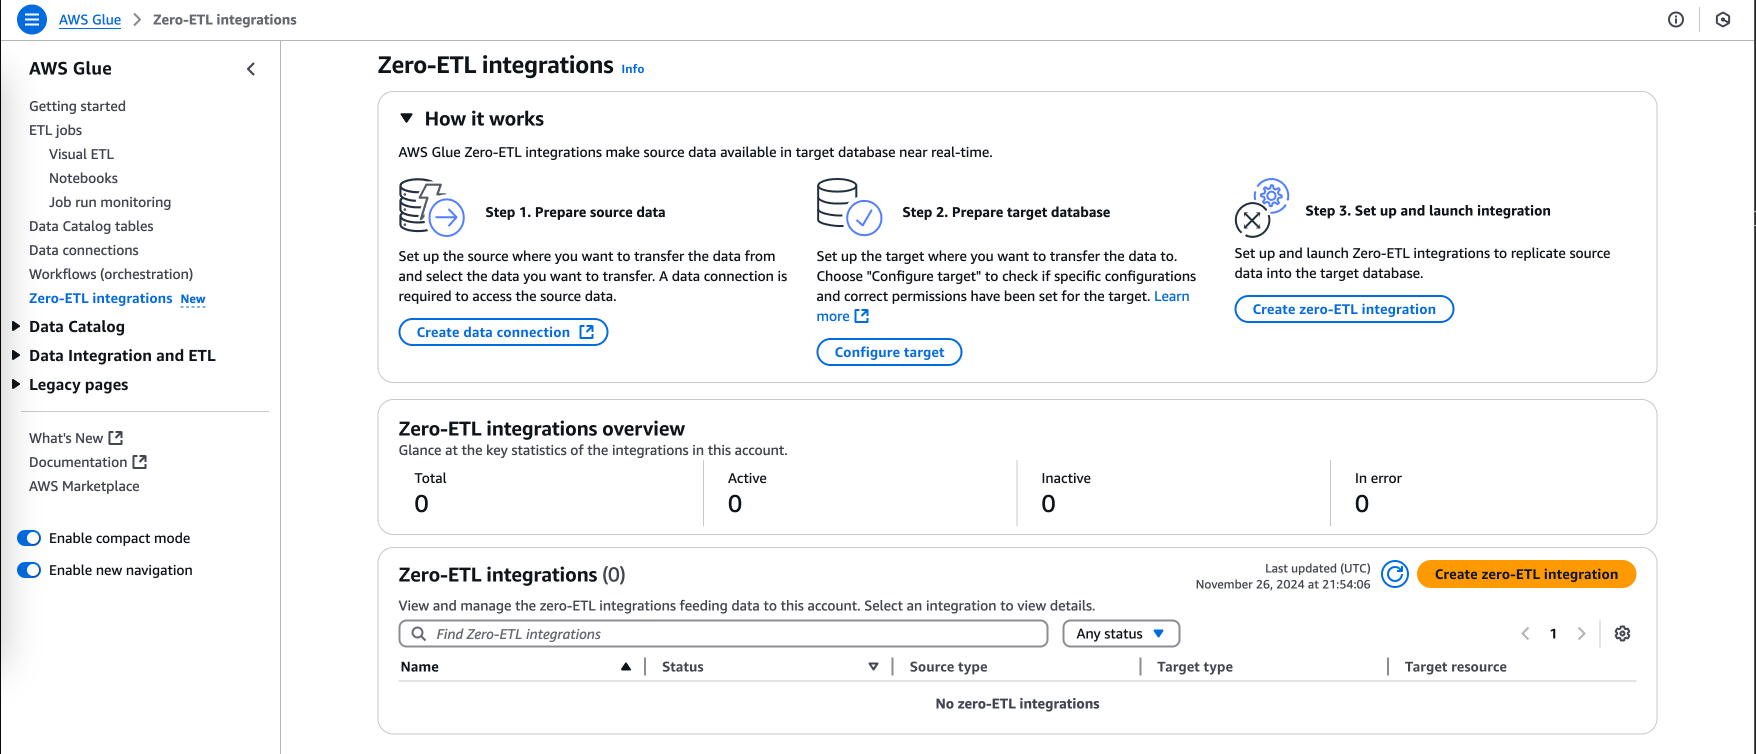The image size is (1756, 754).
Task: Click the Step 3 launch integration icon
Action: click(x=1262, y=208)
